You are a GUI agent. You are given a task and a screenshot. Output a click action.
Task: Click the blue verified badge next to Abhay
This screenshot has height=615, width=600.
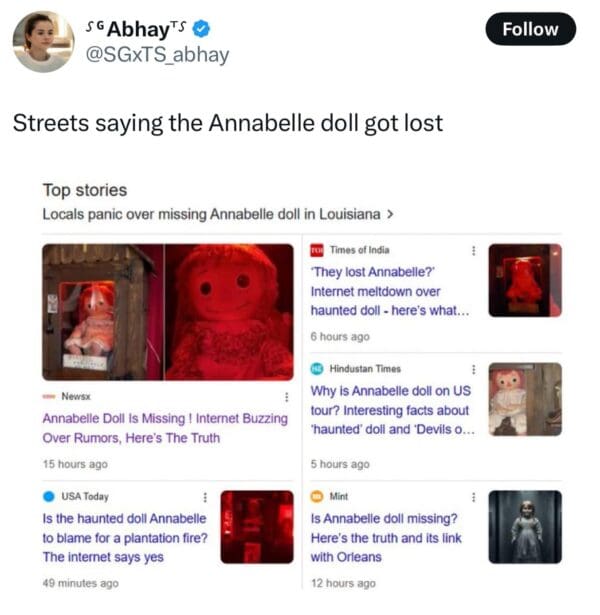coord(202,29)
